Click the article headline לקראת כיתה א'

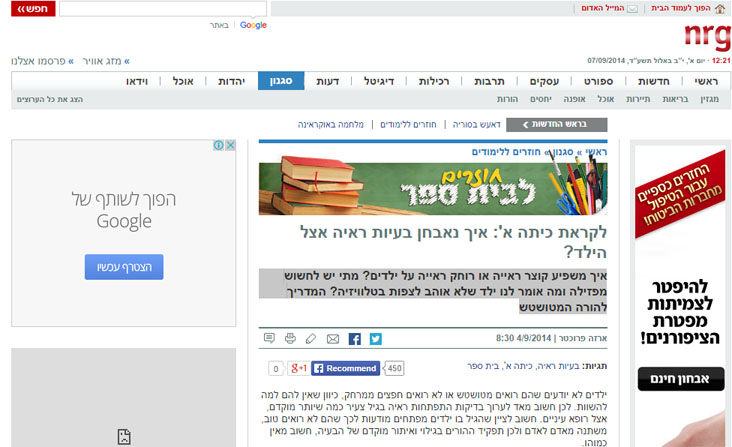(x=453, y=242)
